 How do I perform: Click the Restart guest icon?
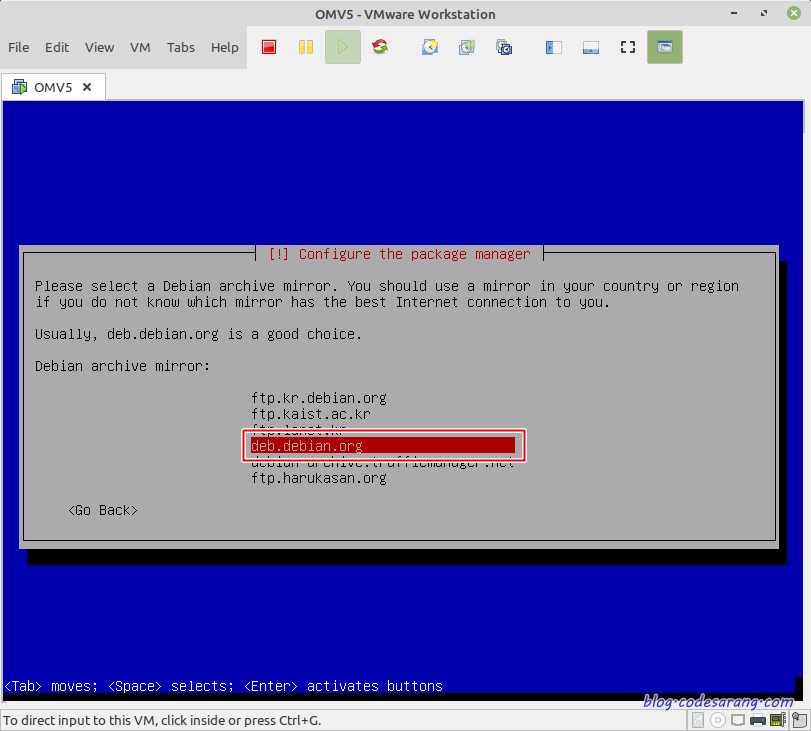(380, 47)
